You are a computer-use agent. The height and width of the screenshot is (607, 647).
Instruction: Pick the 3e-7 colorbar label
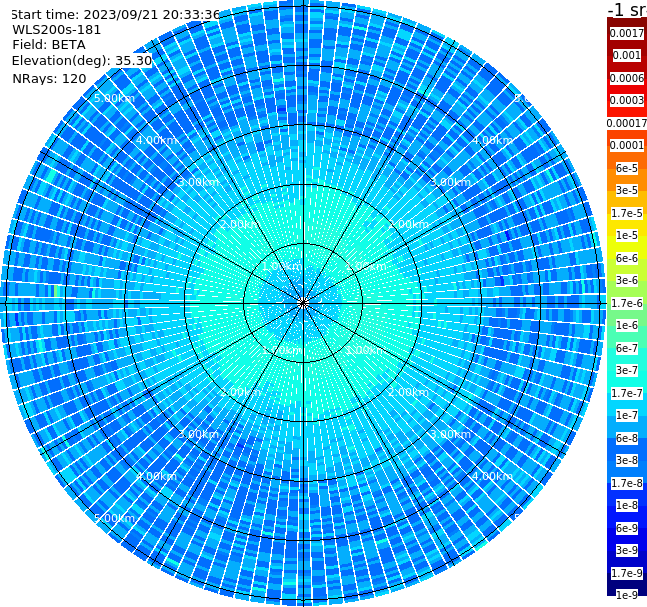[x=627, y=370]
